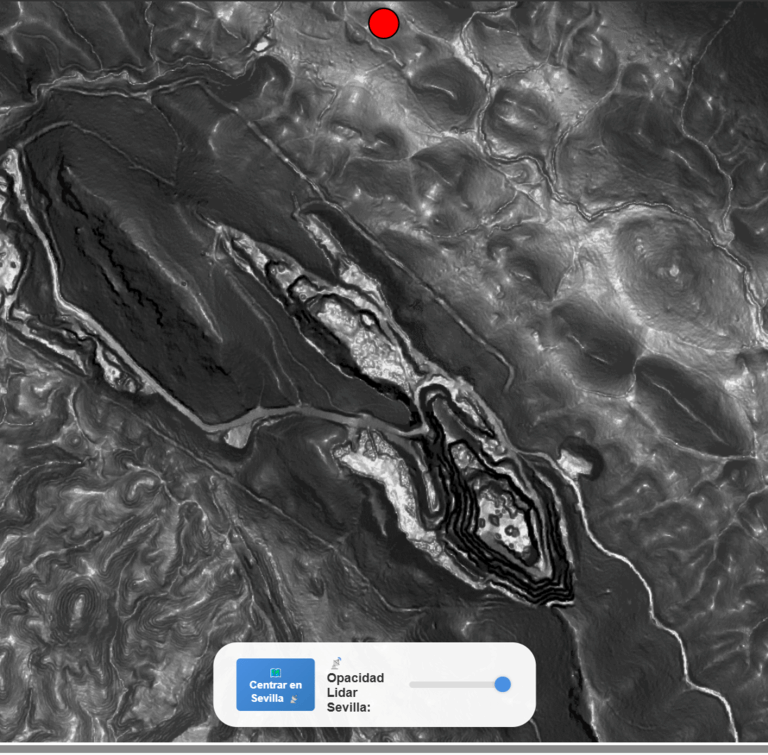
Task: Click the red circle marker on the map
Action: [x=384, y=23]
